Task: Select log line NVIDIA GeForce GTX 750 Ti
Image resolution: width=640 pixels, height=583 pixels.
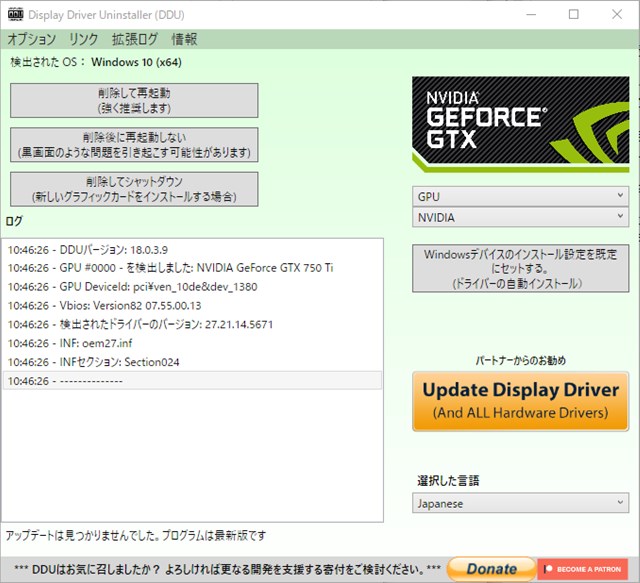Action: [x=192, y=268]
